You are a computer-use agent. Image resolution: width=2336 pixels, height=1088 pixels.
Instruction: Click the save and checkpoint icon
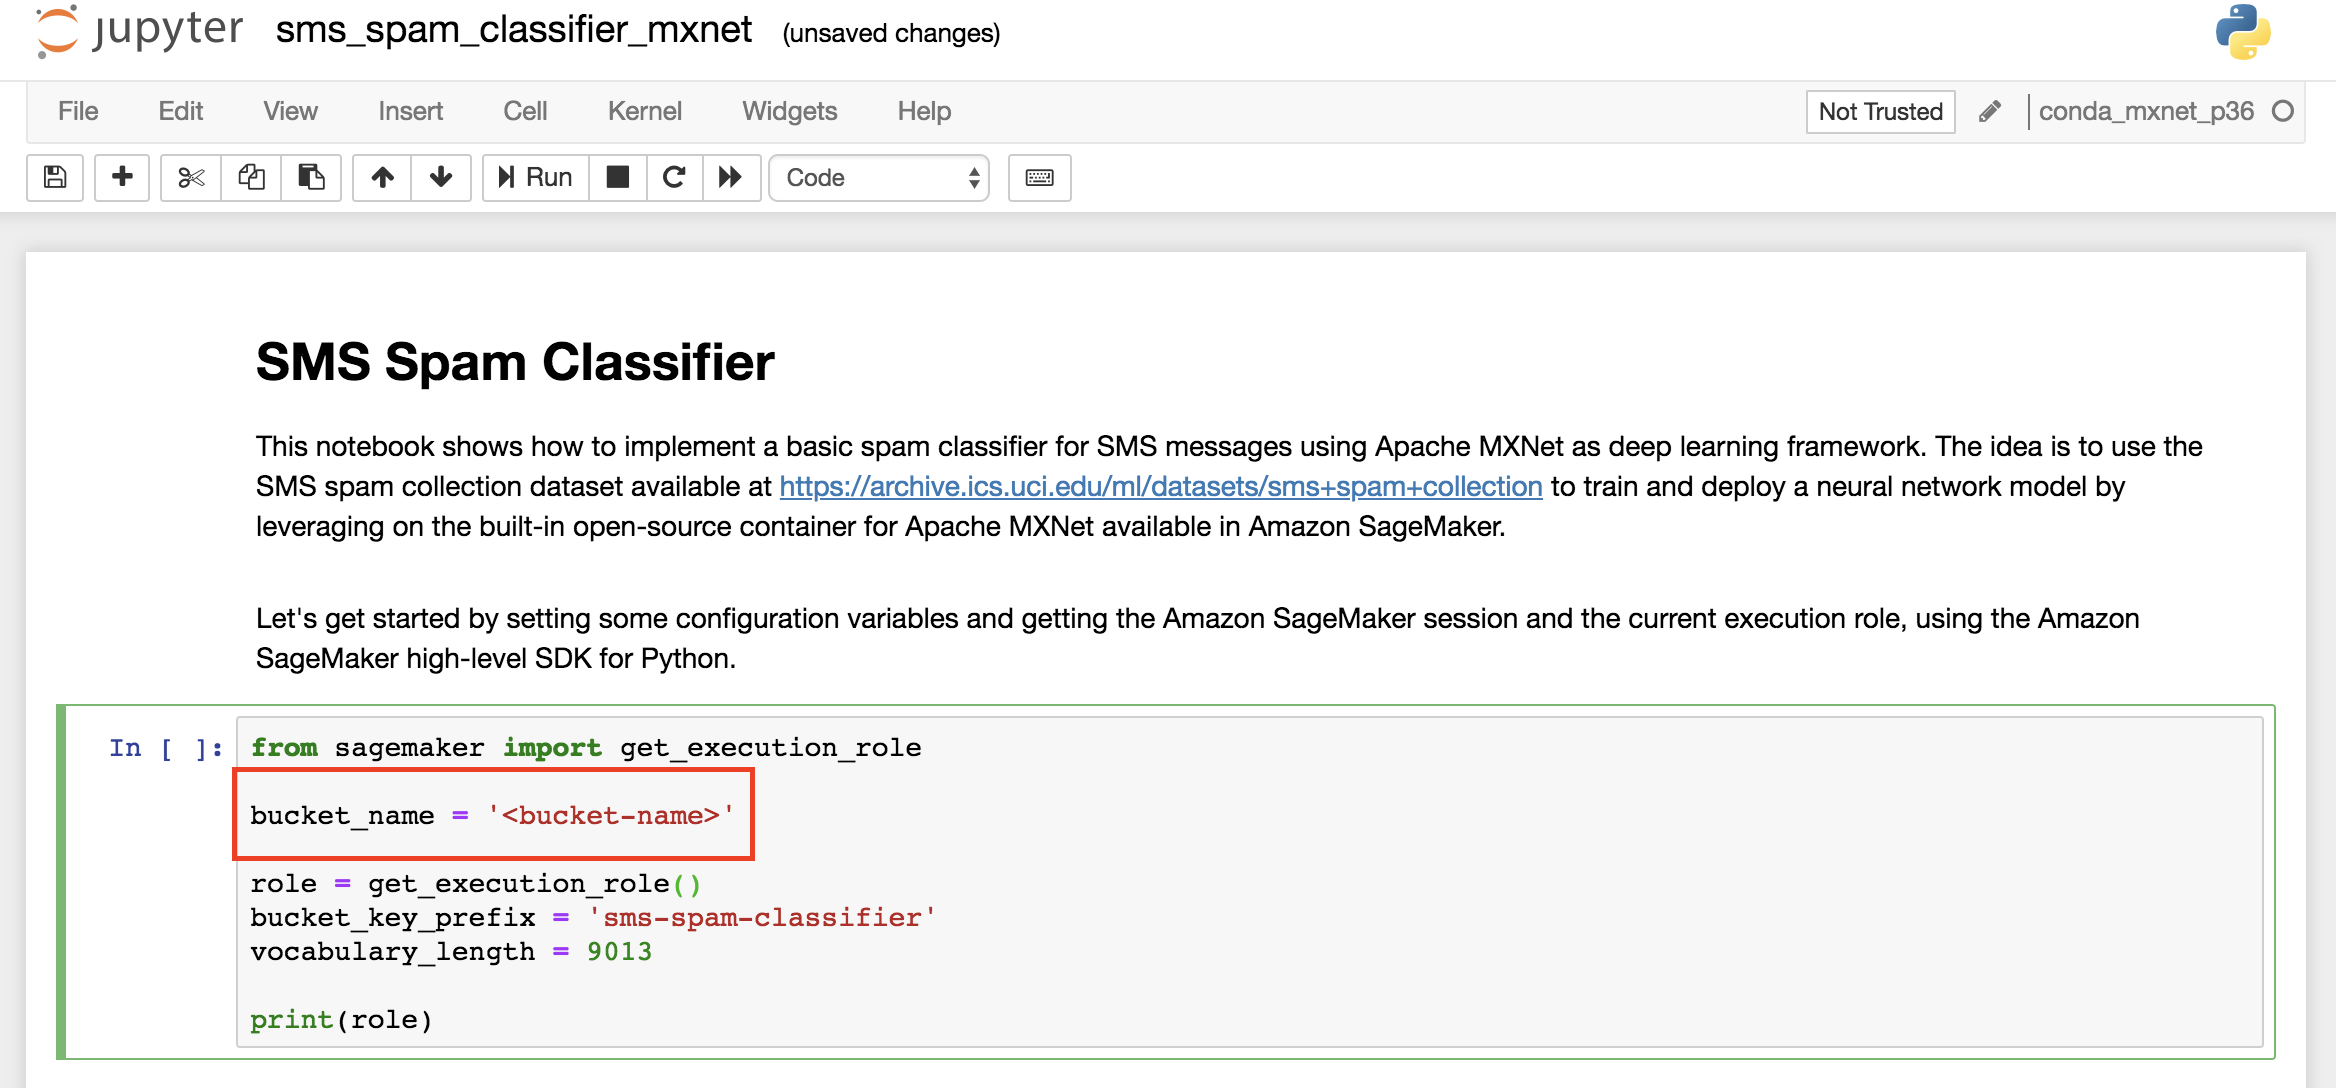(55, 177)
